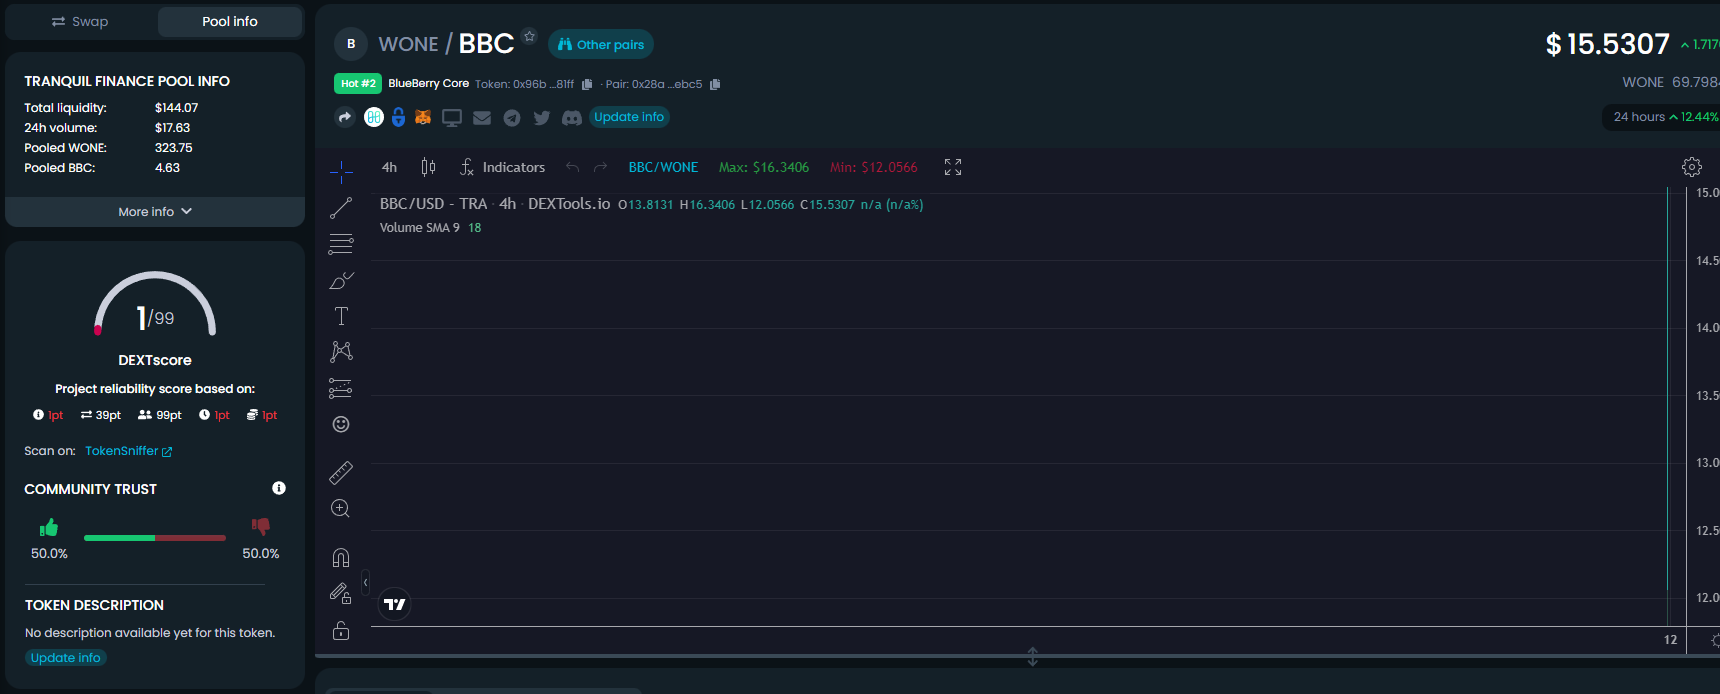1720x694 pixels.
Task: Collapse the drawing toolbar with the arrow
Action: [x=365, y=582]
